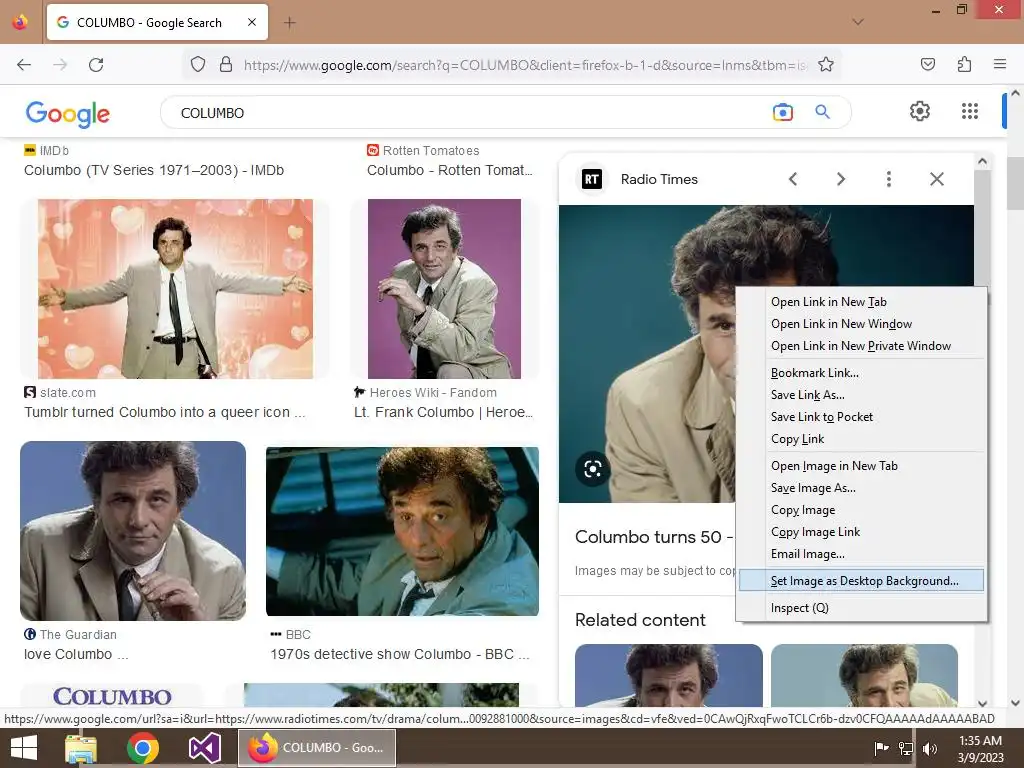Open Visual Studio from the taskbar
1024x768 pixels.
(204, 748)
